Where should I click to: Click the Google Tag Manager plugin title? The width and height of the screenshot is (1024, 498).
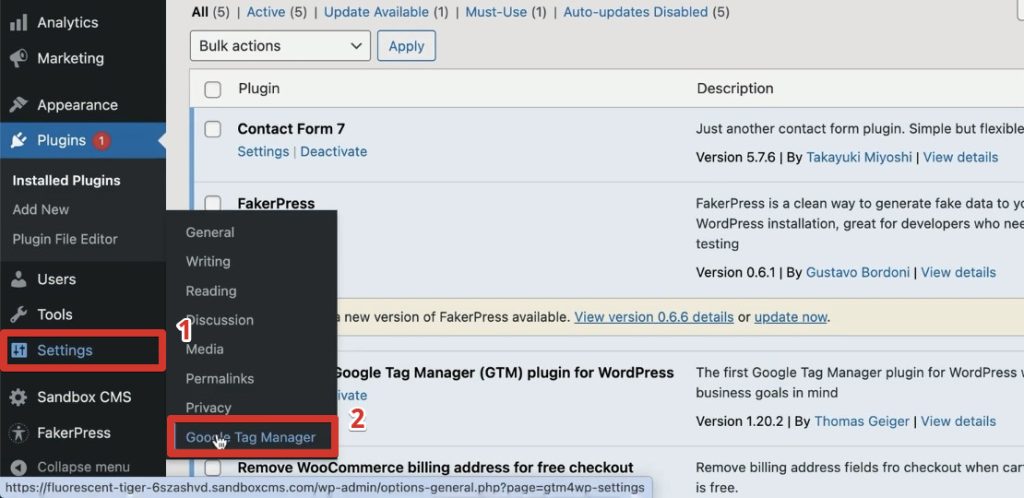(x=504, y=373)
